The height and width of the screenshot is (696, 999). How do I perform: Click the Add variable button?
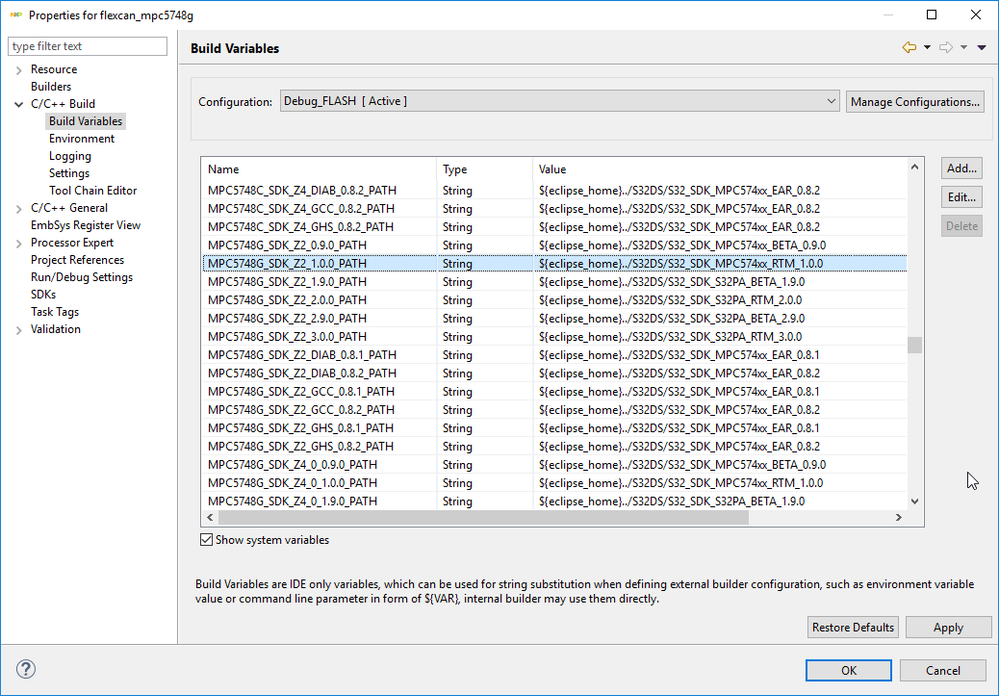coord(962,169)
